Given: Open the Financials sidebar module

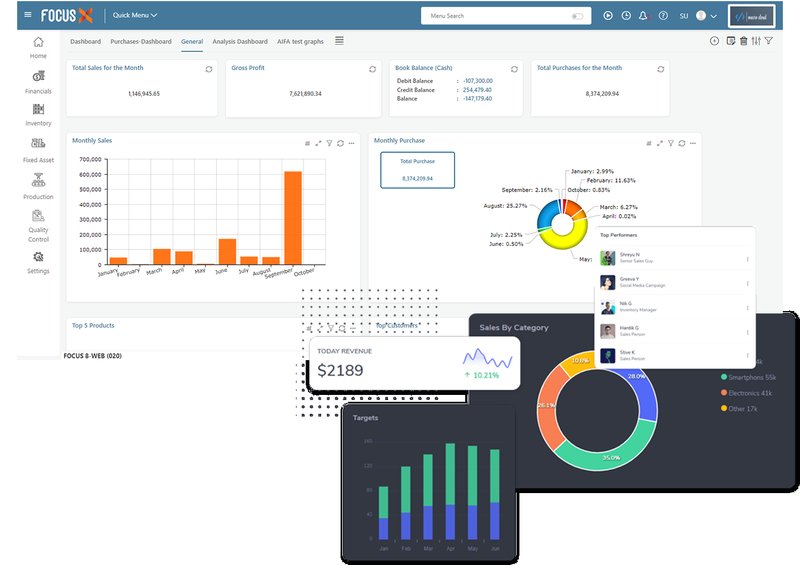Looking at the screenshot, I should [38, 82].
